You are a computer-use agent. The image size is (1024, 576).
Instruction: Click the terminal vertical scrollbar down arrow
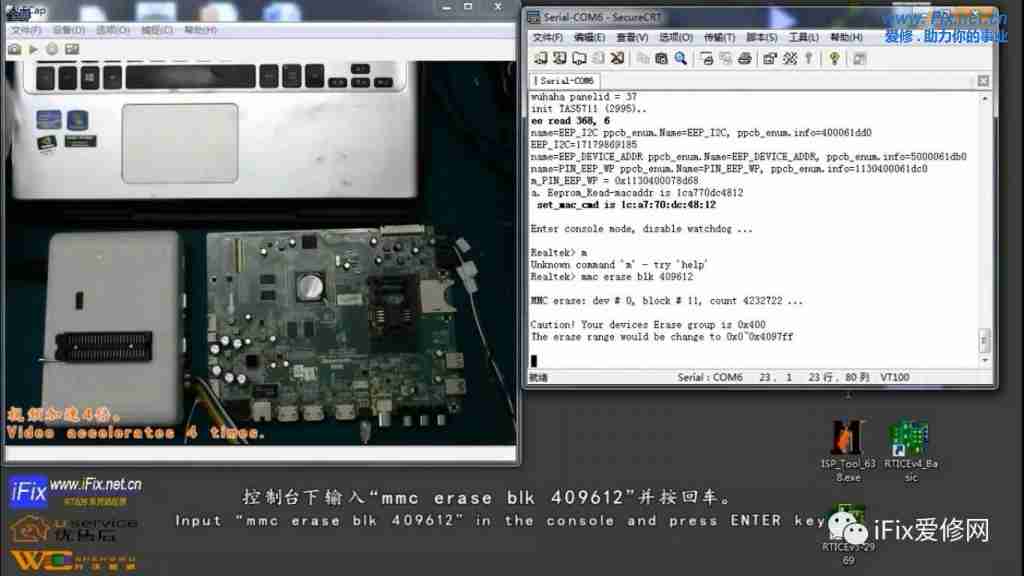[x=985, y=360]
